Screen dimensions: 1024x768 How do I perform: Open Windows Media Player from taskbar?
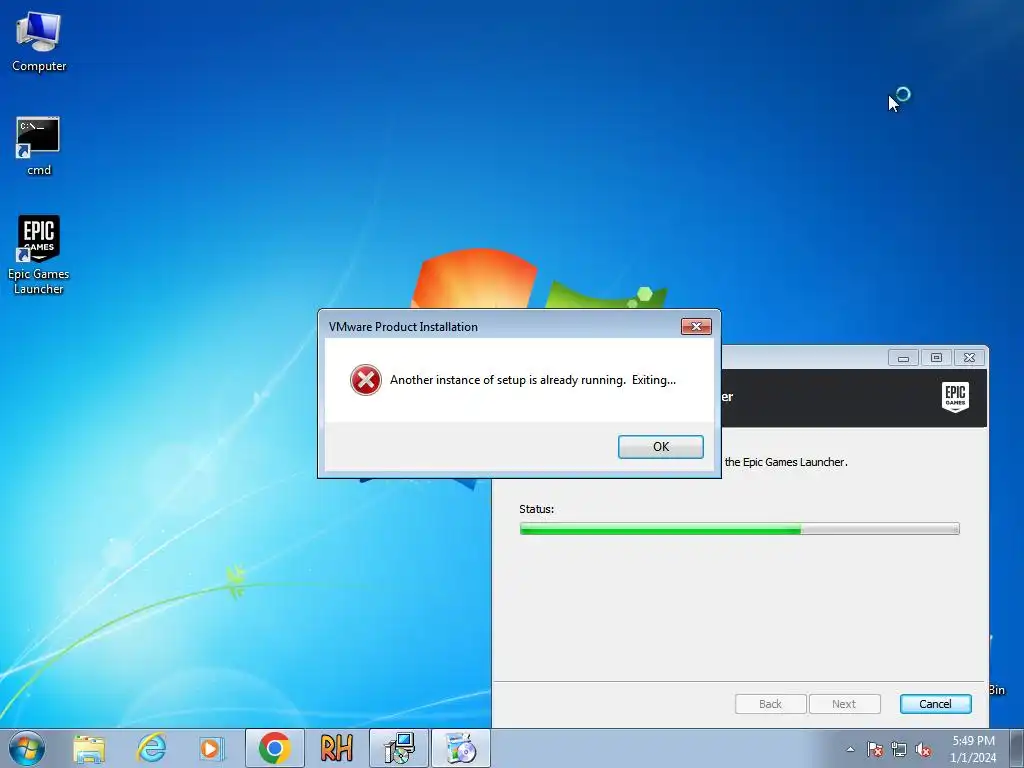[211, 748]
